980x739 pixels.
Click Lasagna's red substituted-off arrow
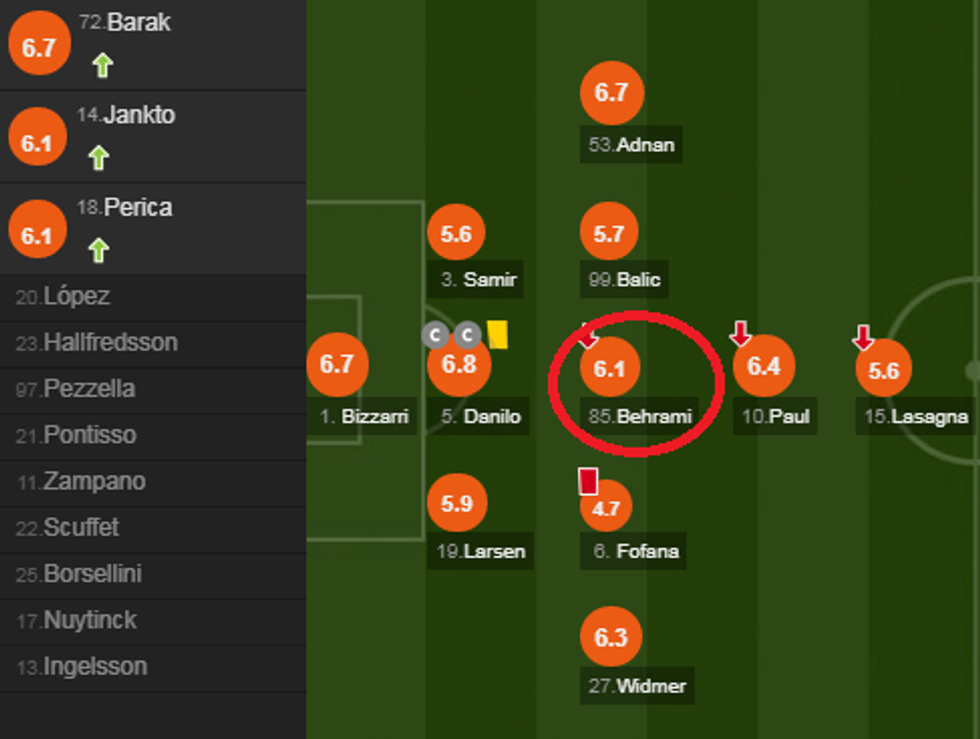863,338
